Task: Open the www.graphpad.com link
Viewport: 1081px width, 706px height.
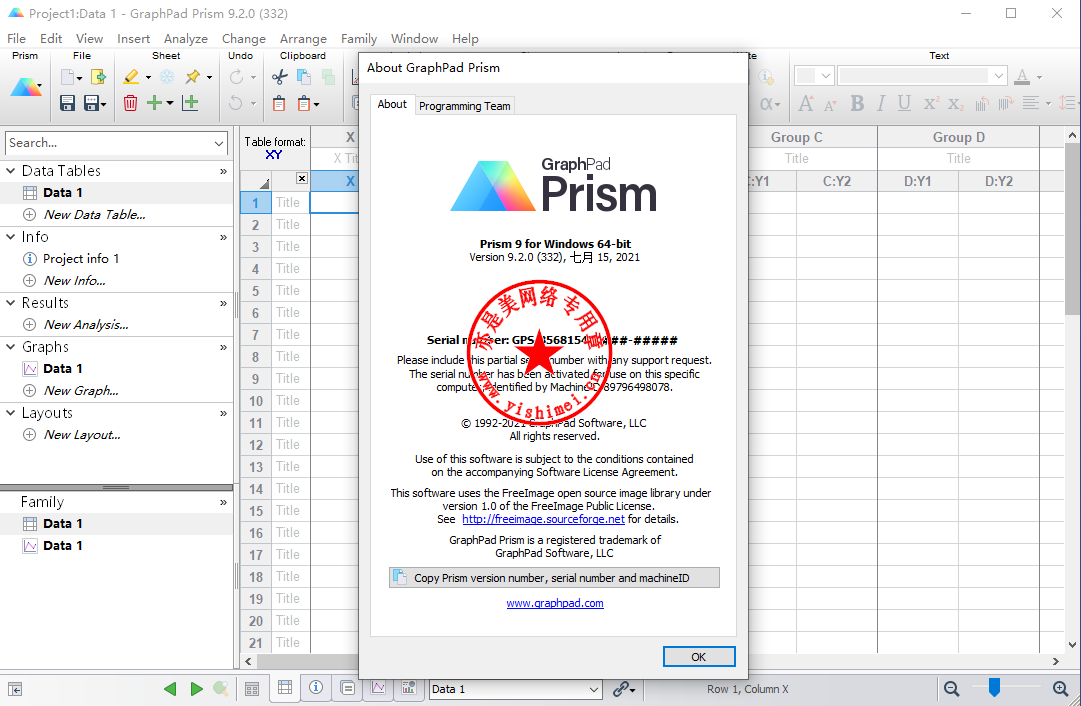Action: pyautogui.click(x=555, y=603)
